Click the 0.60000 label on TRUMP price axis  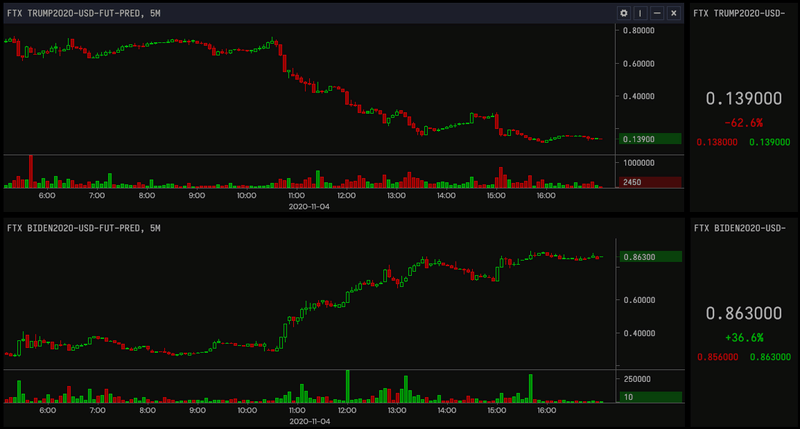click(x=639, y=64)
